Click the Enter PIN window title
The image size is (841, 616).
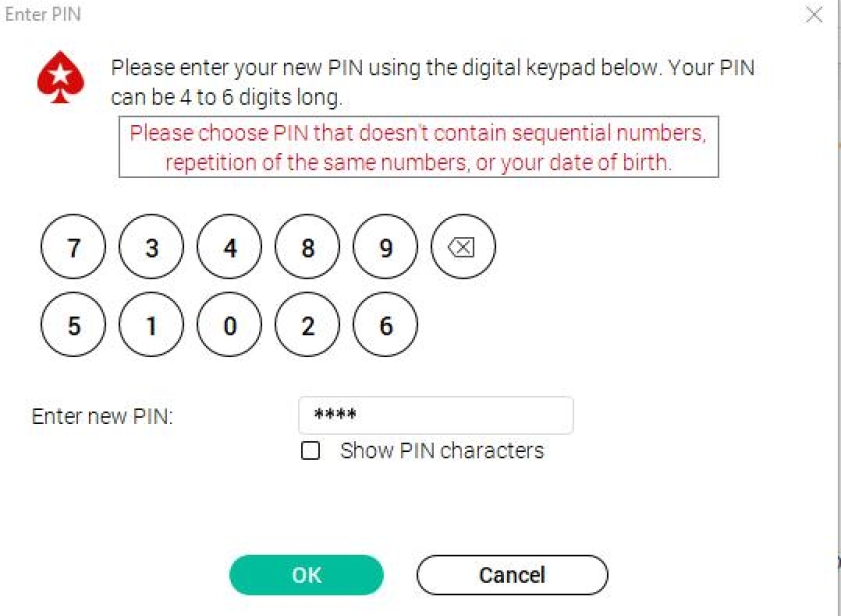[x=43, y=15]
